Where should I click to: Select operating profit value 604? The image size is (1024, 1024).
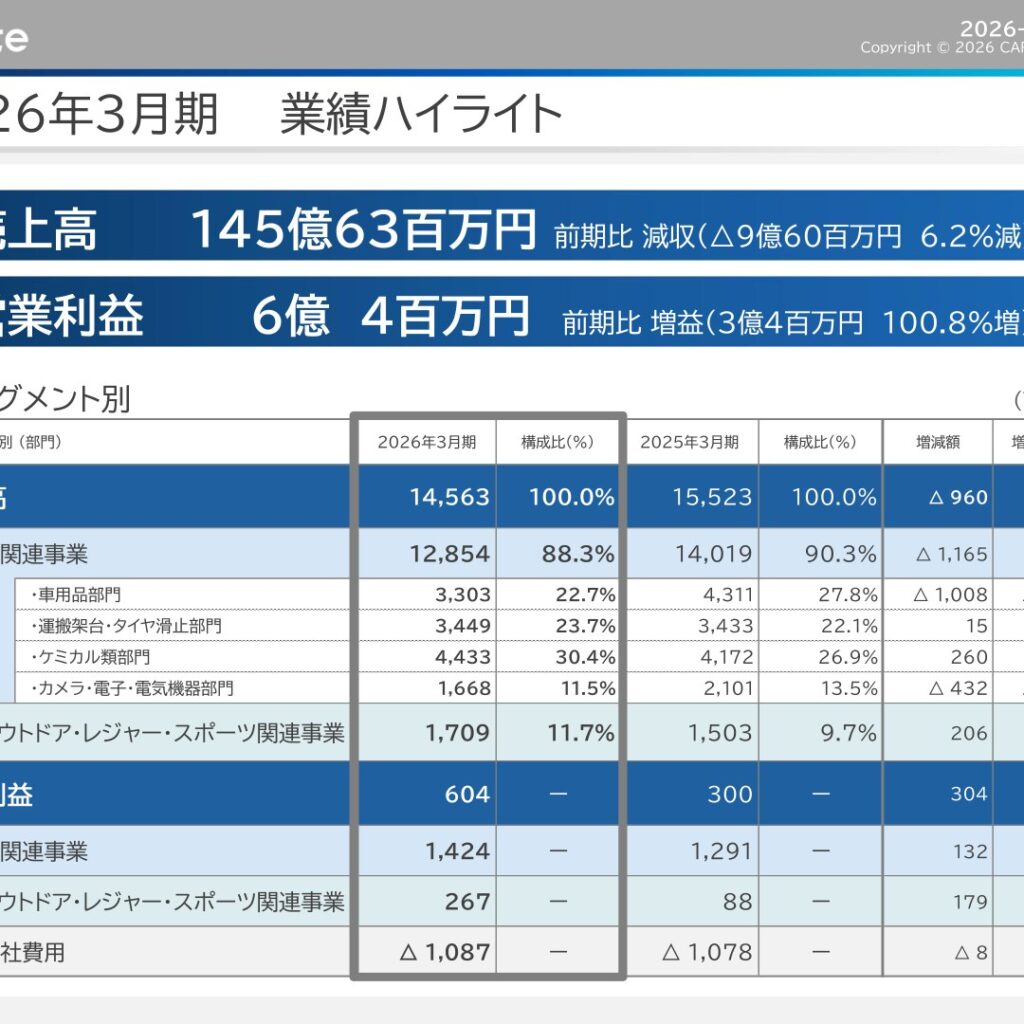(467, 794)
